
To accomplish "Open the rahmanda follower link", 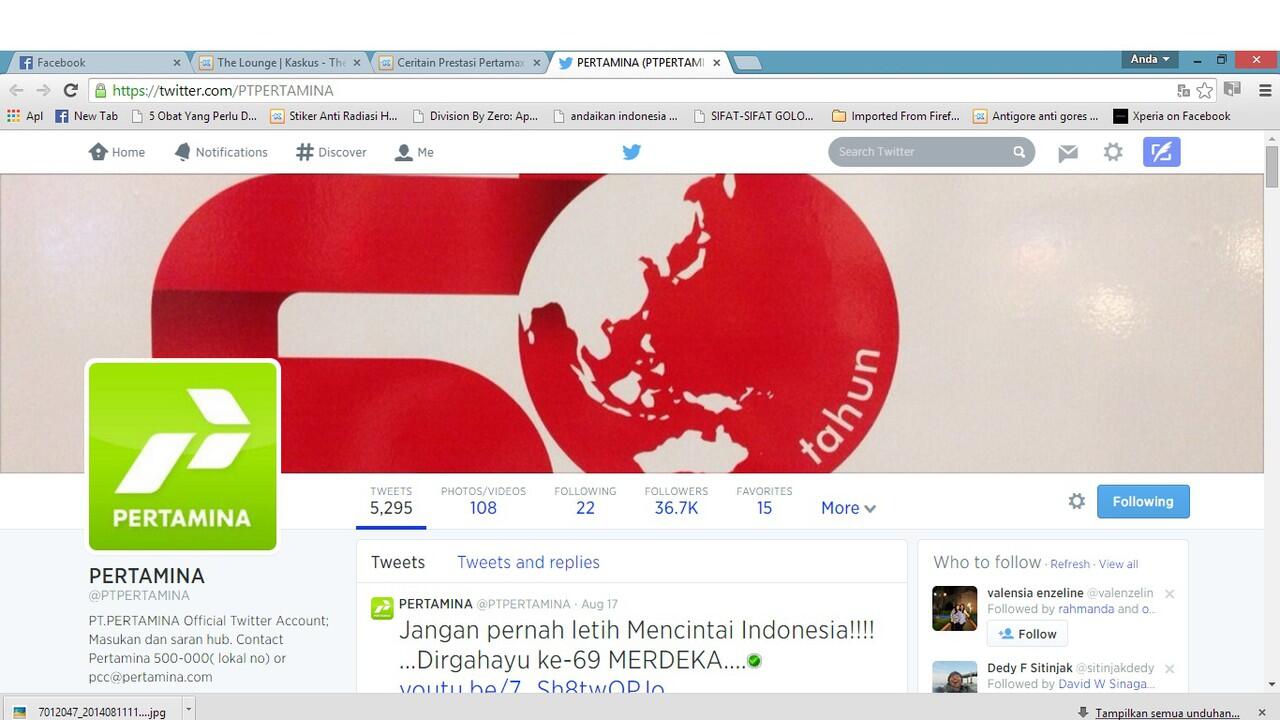I will coord(1086,609).
